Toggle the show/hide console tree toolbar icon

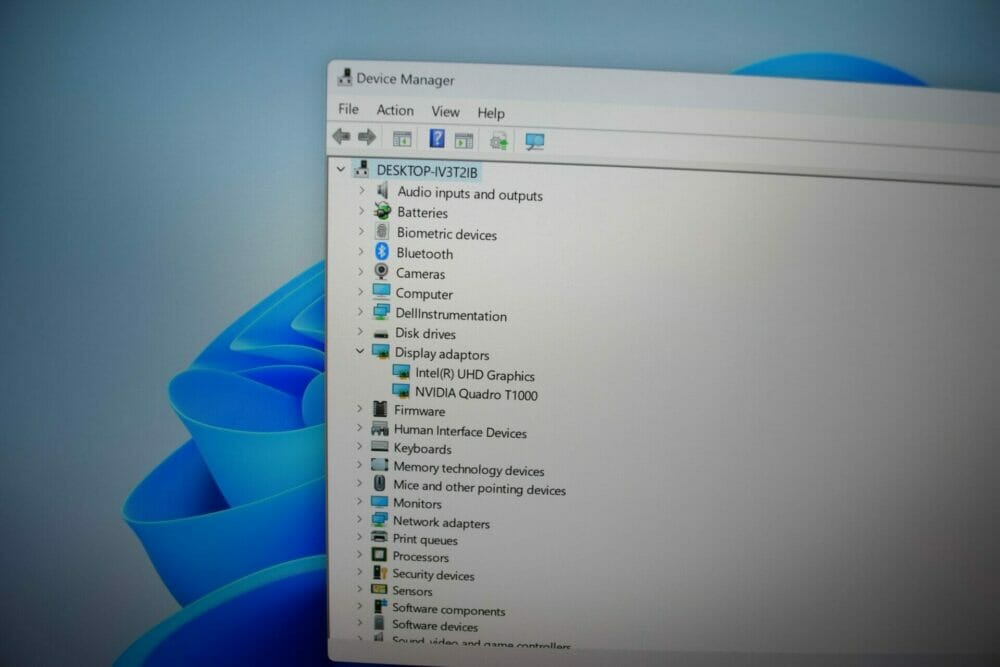pyautogui.click(x=402, y=138)
